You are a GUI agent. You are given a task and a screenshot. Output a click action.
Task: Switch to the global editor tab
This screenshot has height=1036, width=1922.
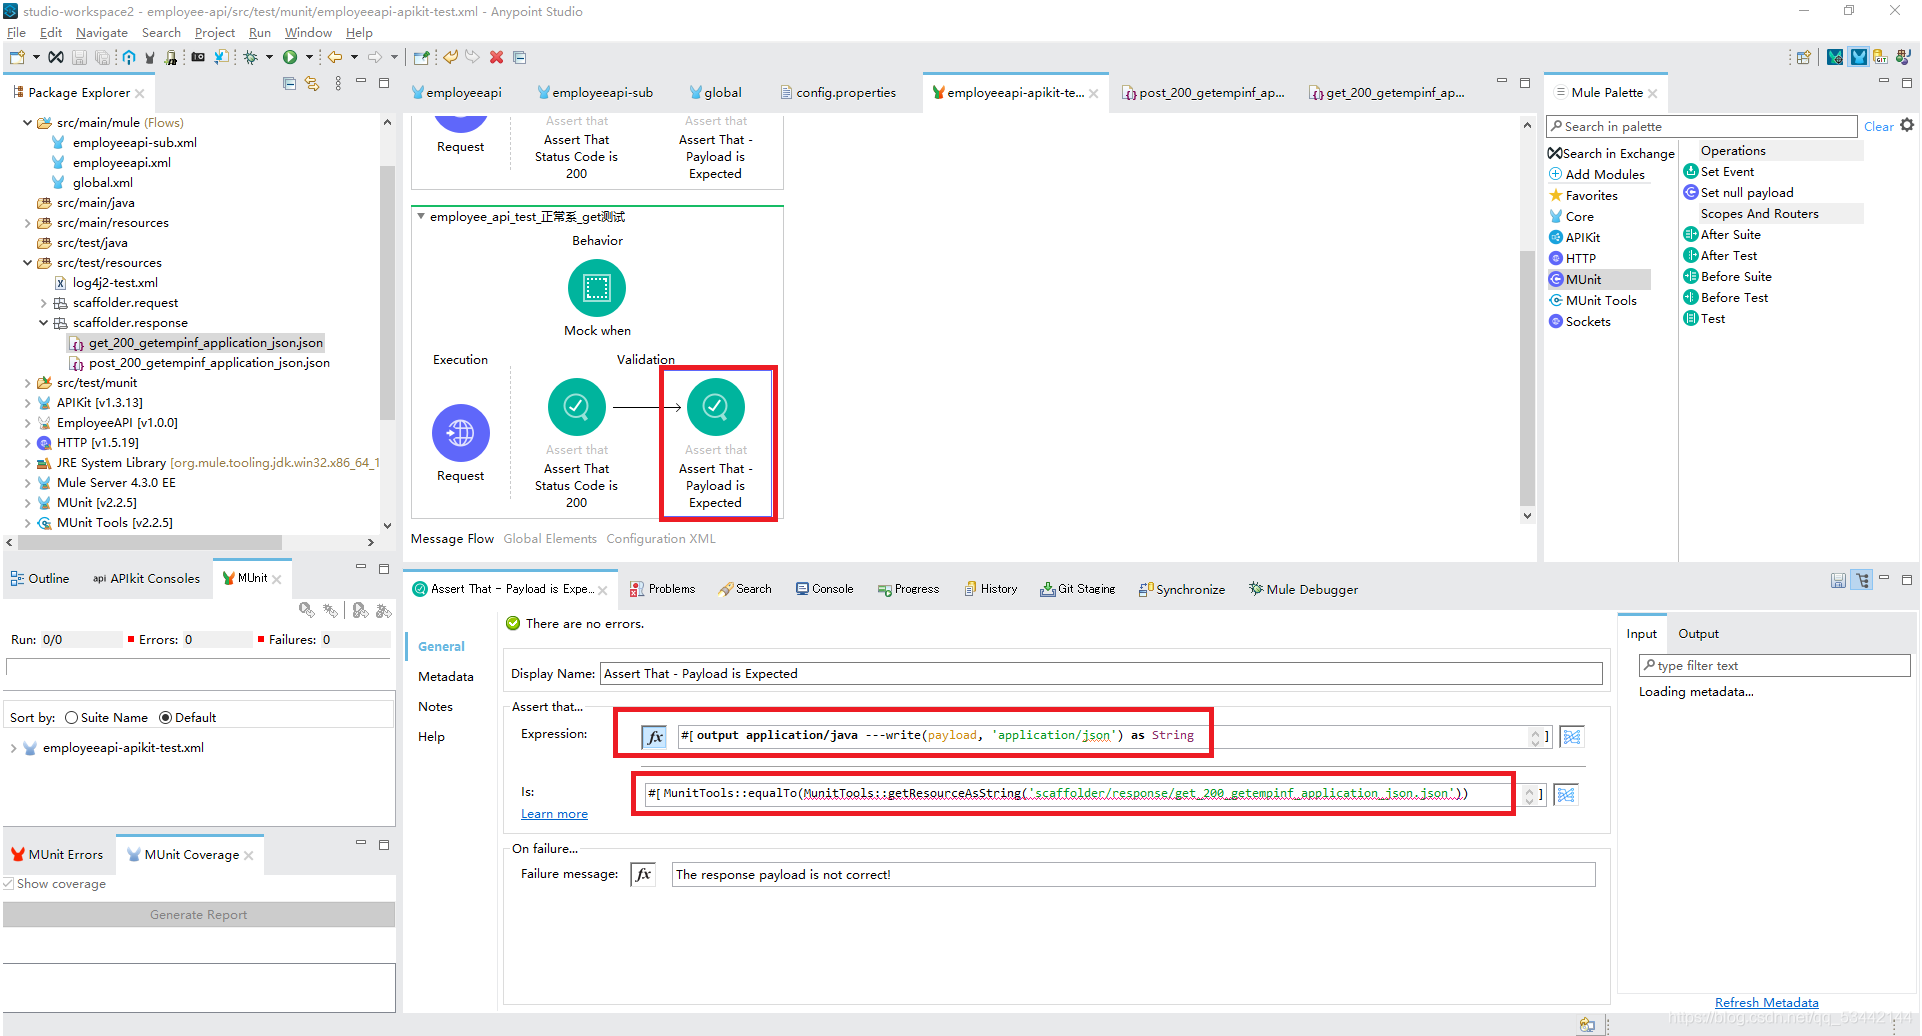(x=716, y=92)
